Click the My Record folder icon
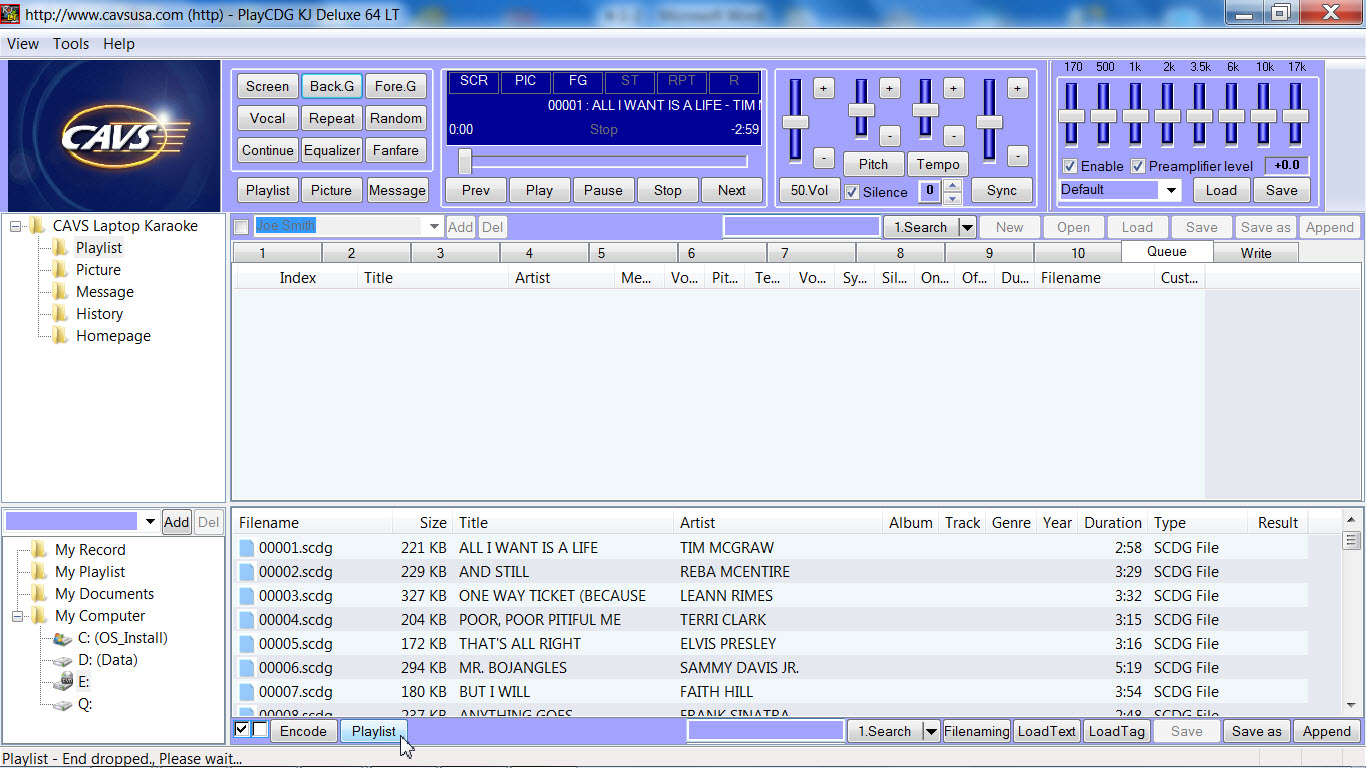 (x=39, y=550)
